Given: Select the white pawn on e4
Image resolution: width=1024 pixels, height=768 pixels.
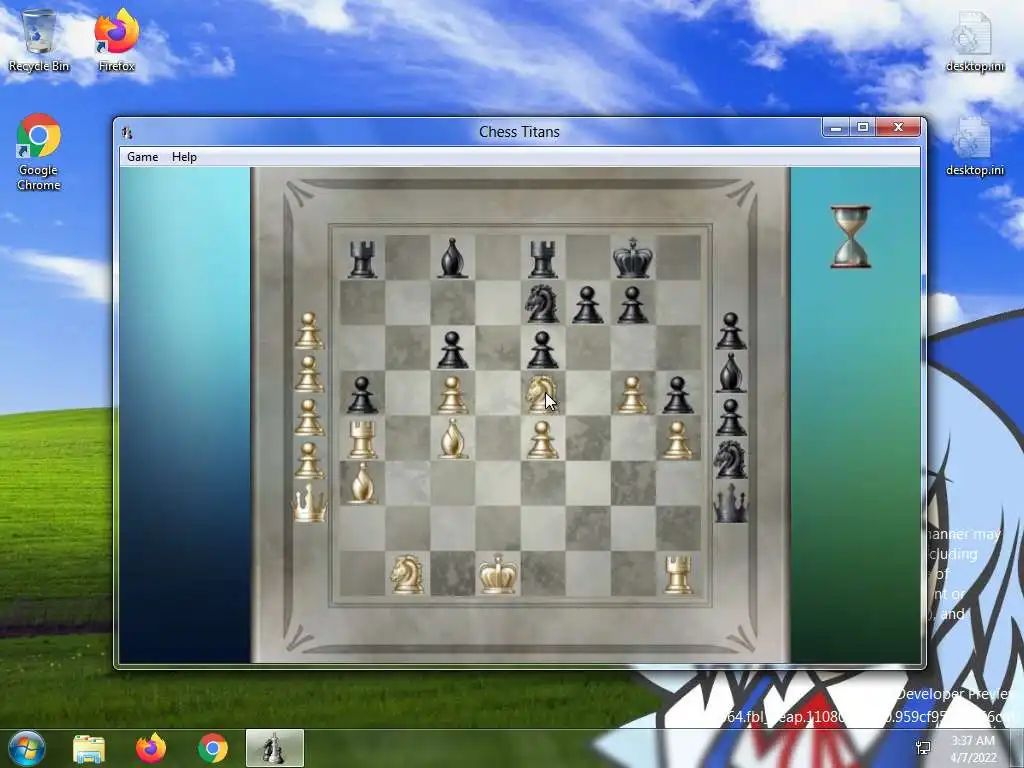Looking at the screenshot, I should click(543, 440).
